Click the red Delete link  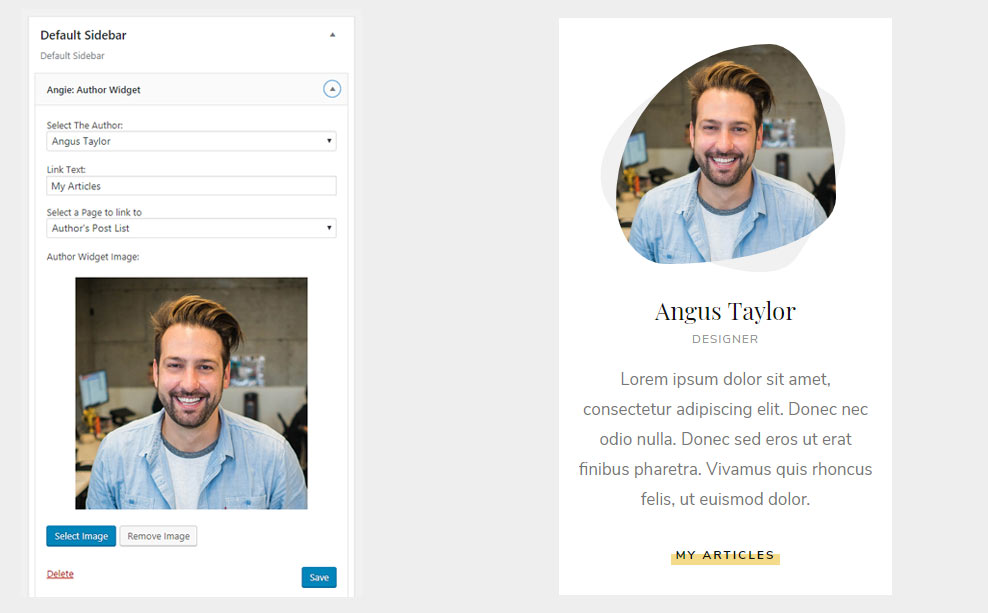pos(60,574)
